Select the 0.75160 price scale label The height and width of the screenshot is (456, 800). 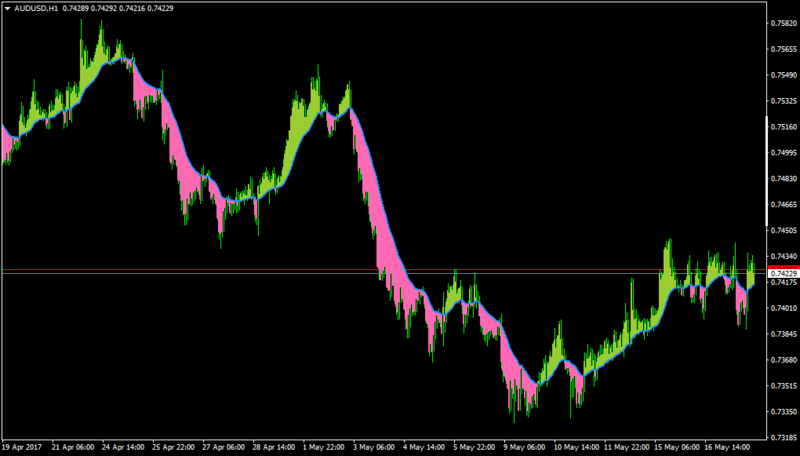784,127
